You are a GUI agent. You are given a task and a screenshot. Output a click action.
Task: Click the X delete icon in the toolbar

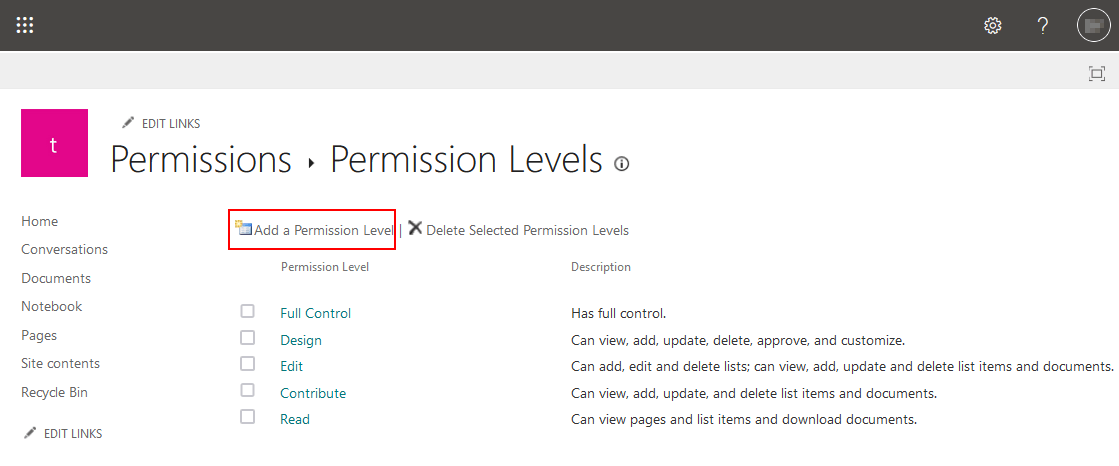[x=415, y=228]
